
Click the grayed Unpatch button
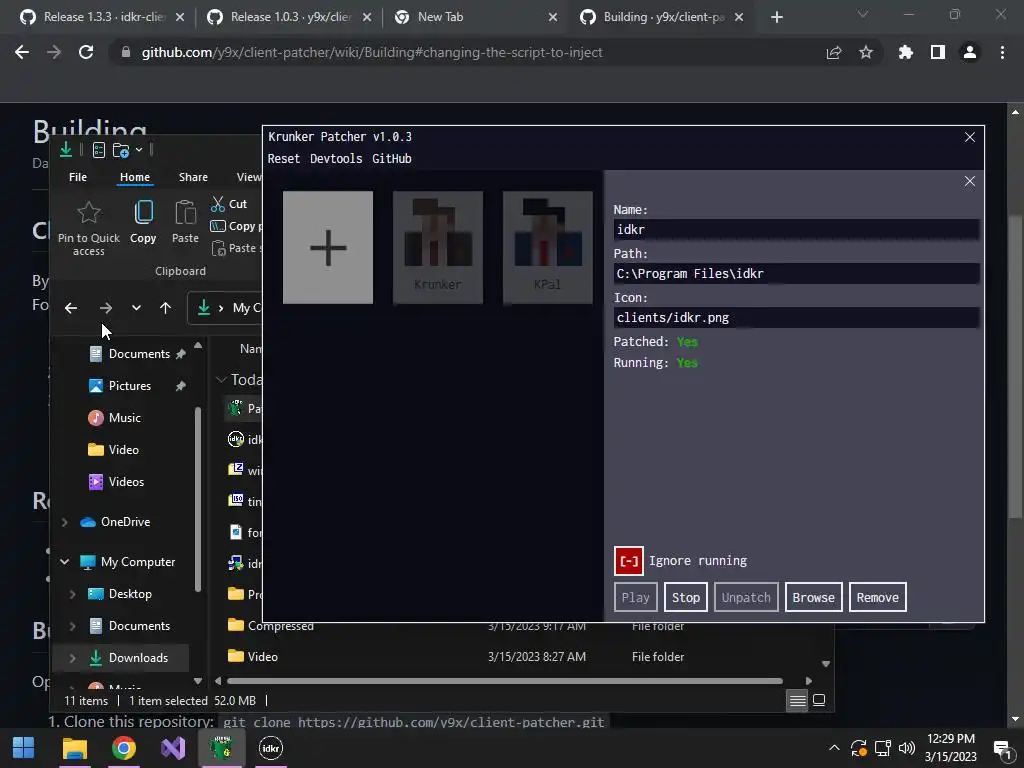point(746,598)
